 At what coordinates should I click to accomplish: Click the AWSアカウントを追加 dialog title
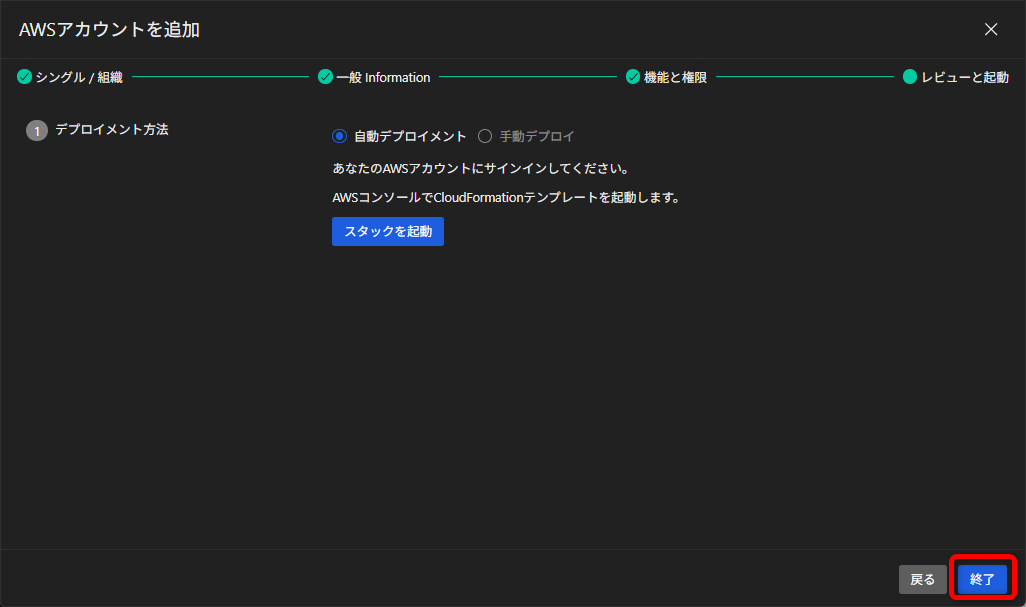point(109,29)
